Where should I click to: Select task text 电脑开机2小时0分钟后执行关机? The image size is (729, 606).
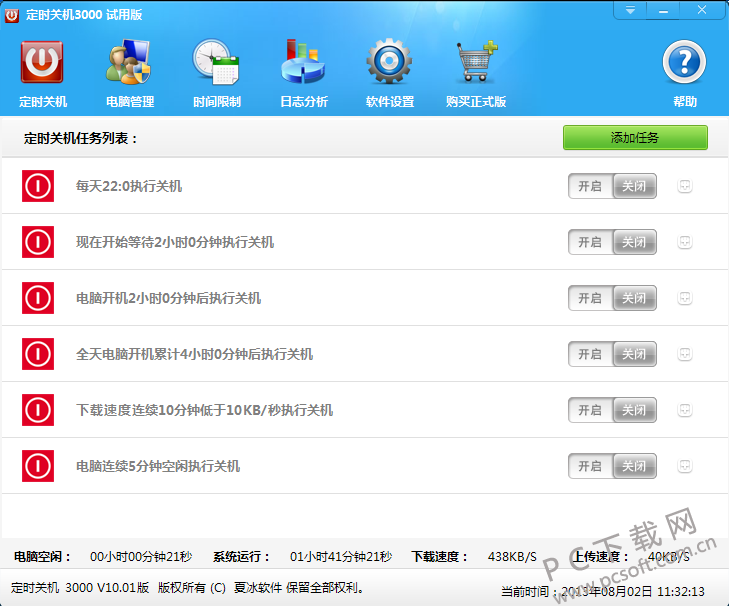coord(168,298)
